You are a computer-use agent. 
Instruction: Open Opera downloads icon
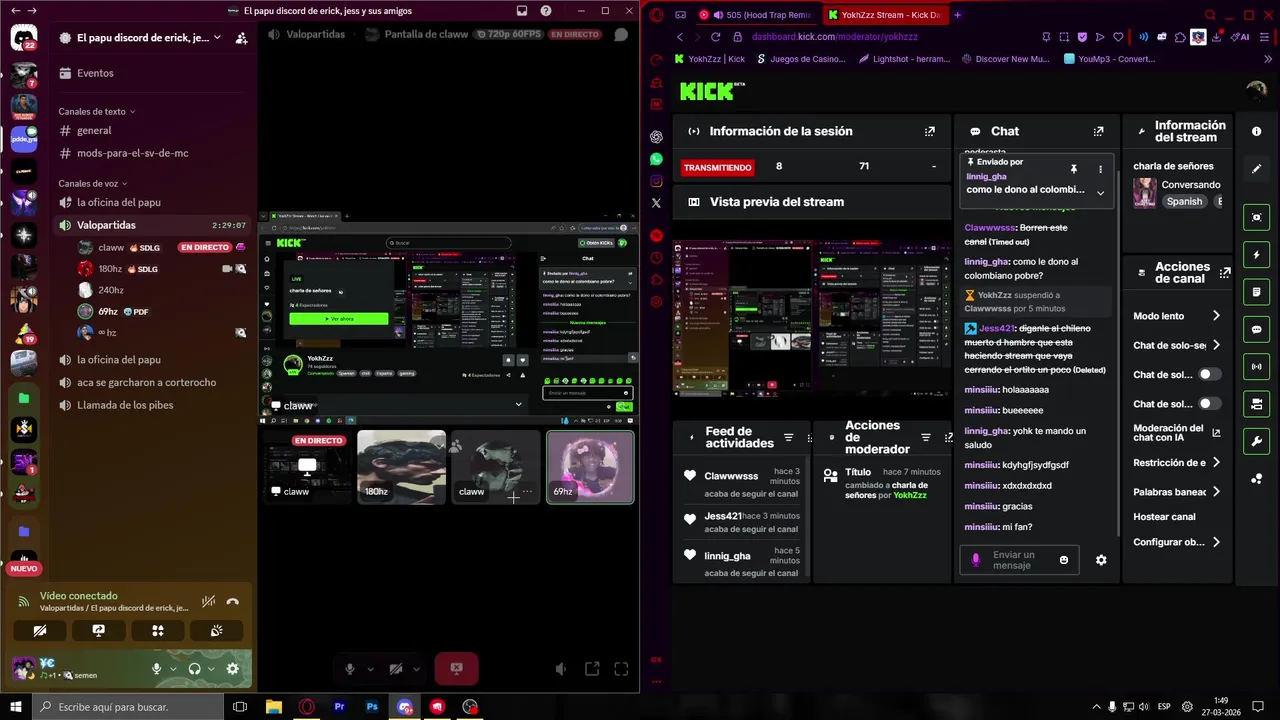[x=1216, y=37]
